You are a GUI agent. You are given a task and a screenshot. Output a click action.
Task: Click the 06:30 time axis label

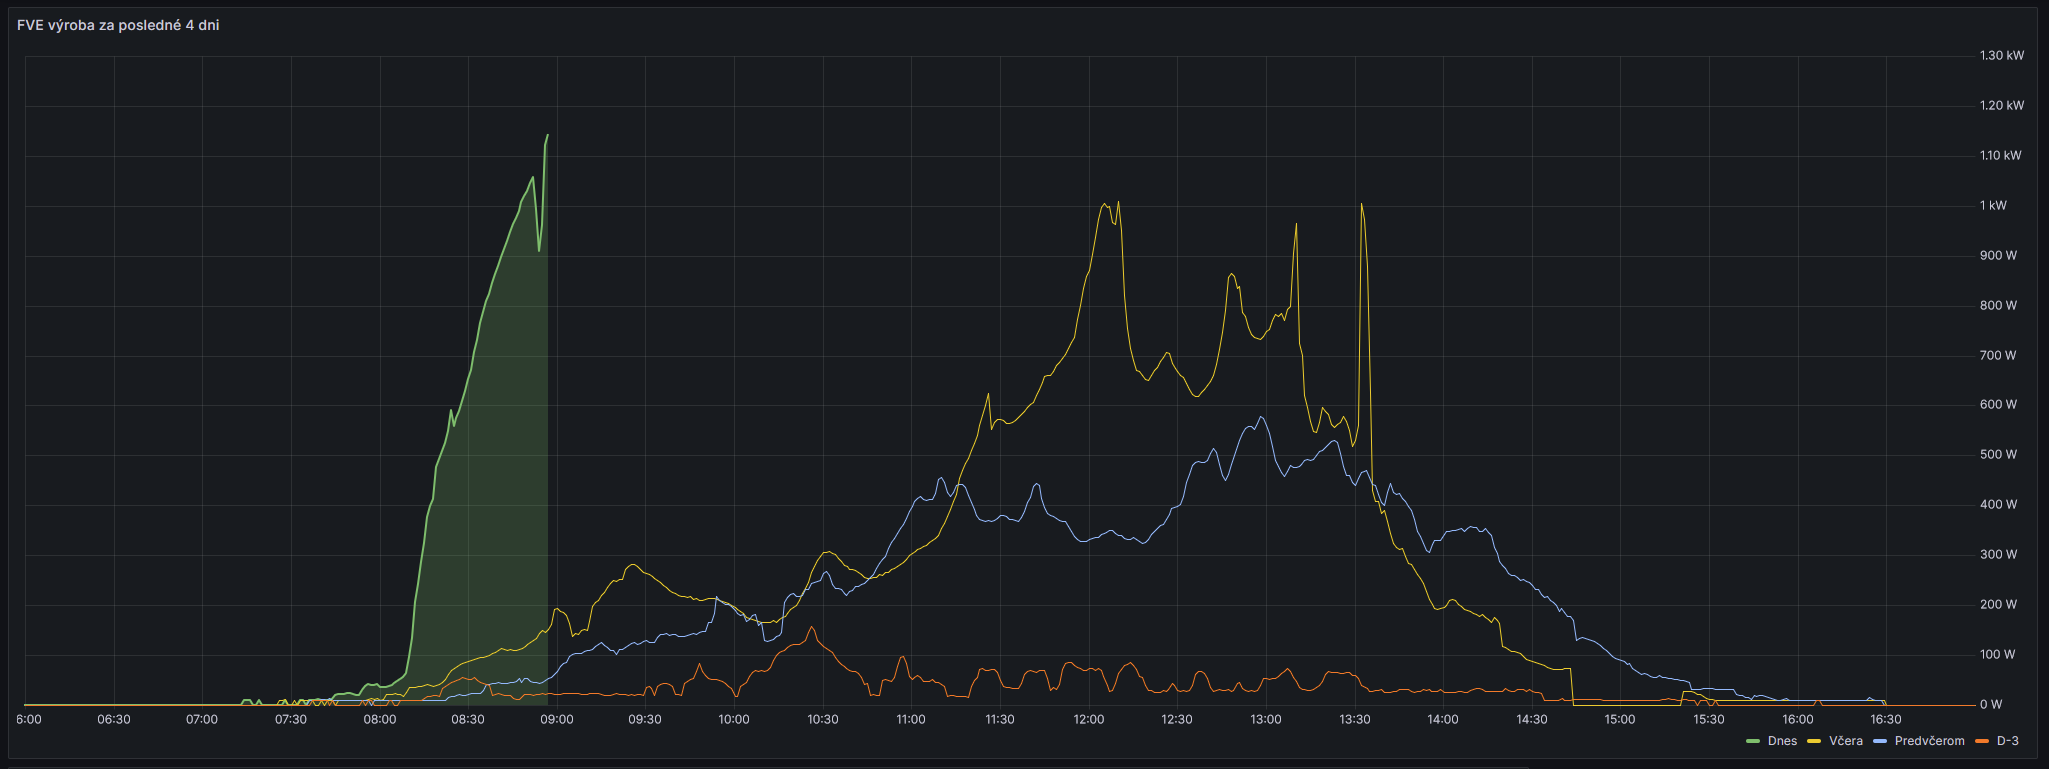[114, 720]
